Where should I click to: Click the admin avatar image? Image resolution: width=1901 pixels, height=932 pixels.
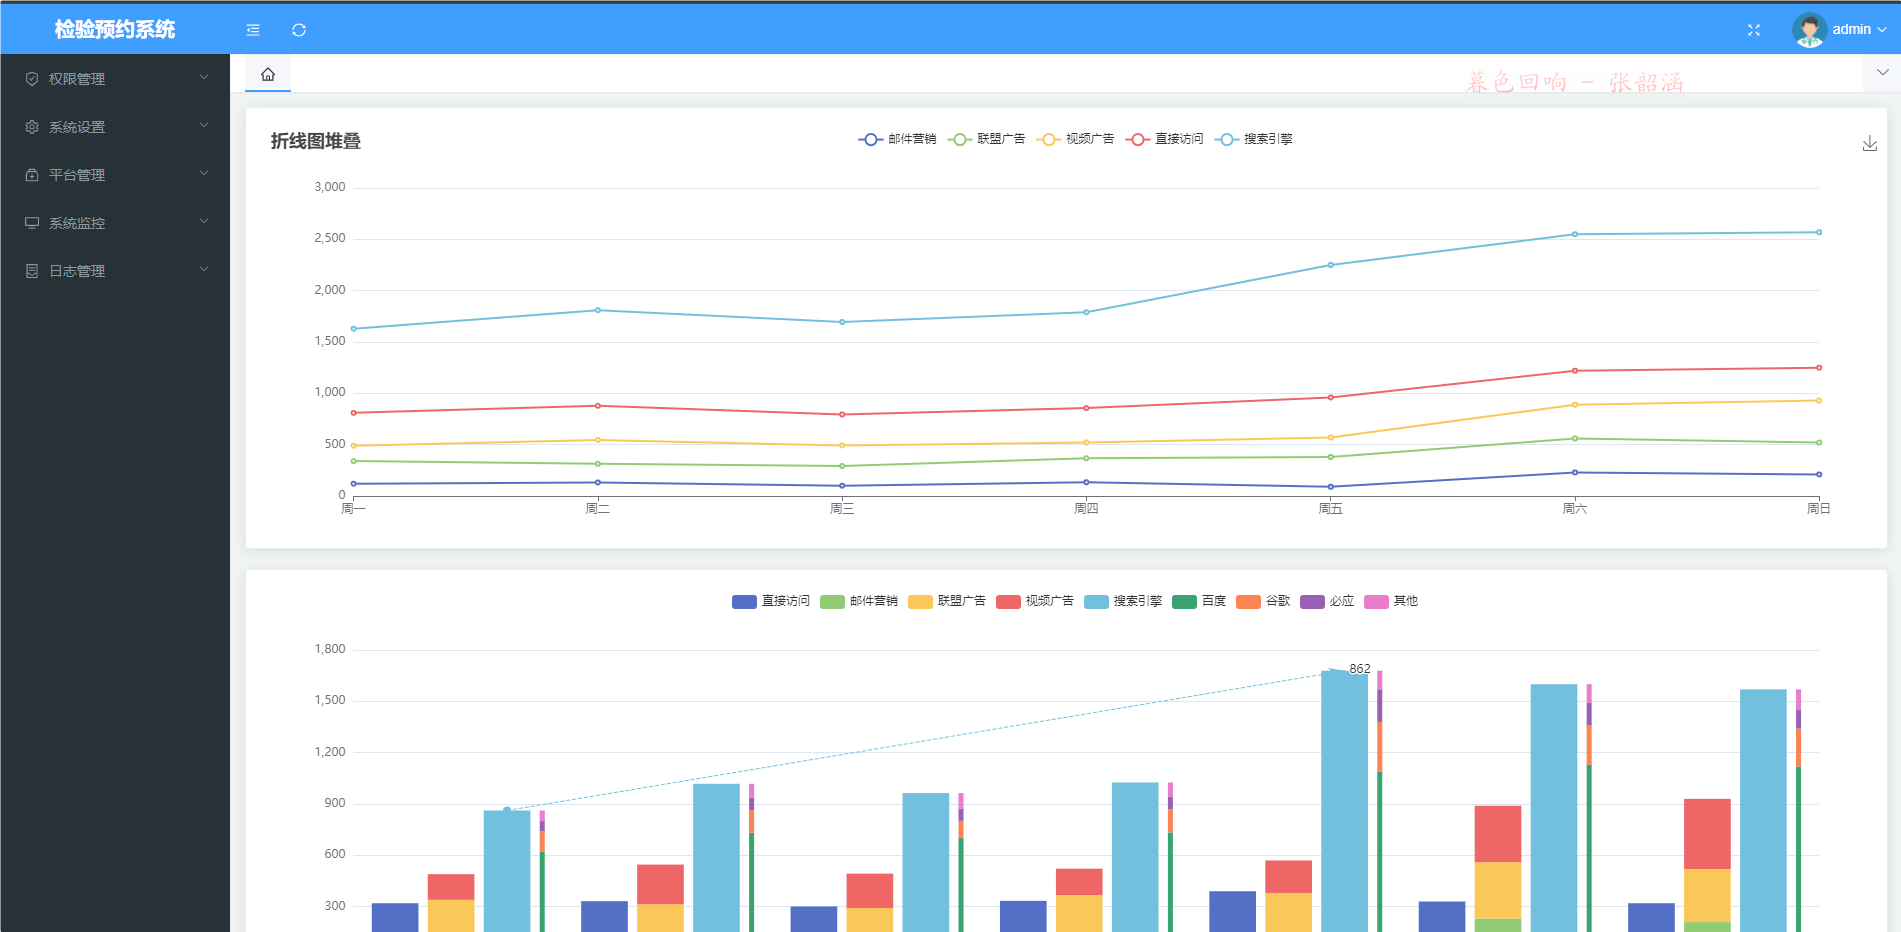tap(1809, 30)
